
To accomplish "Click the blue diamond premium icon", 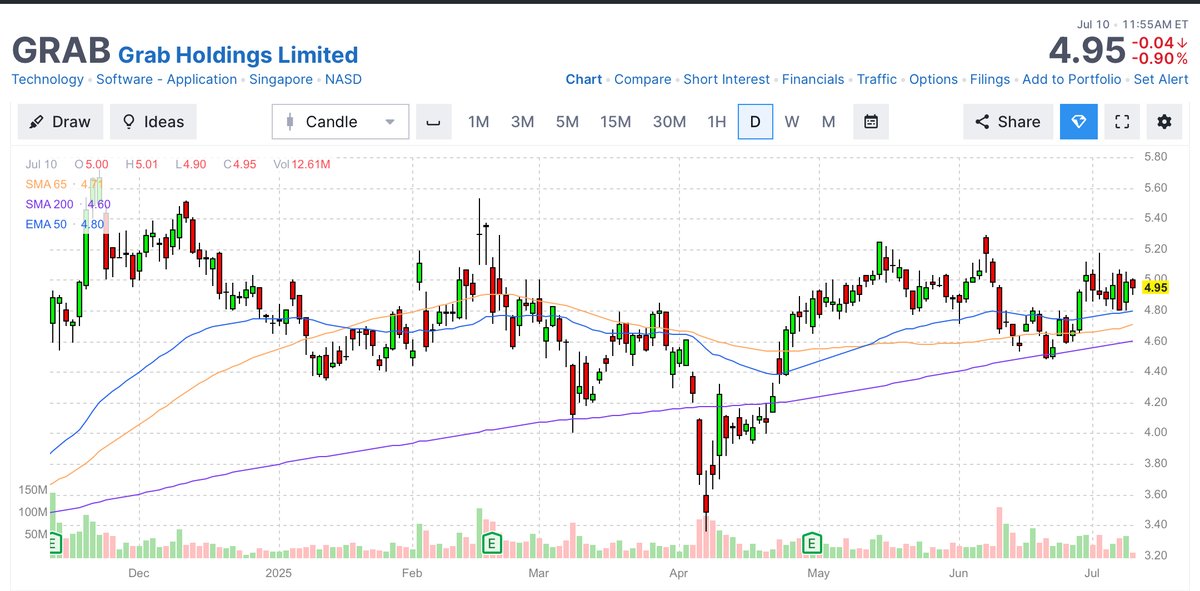I will click(1079, 122).
